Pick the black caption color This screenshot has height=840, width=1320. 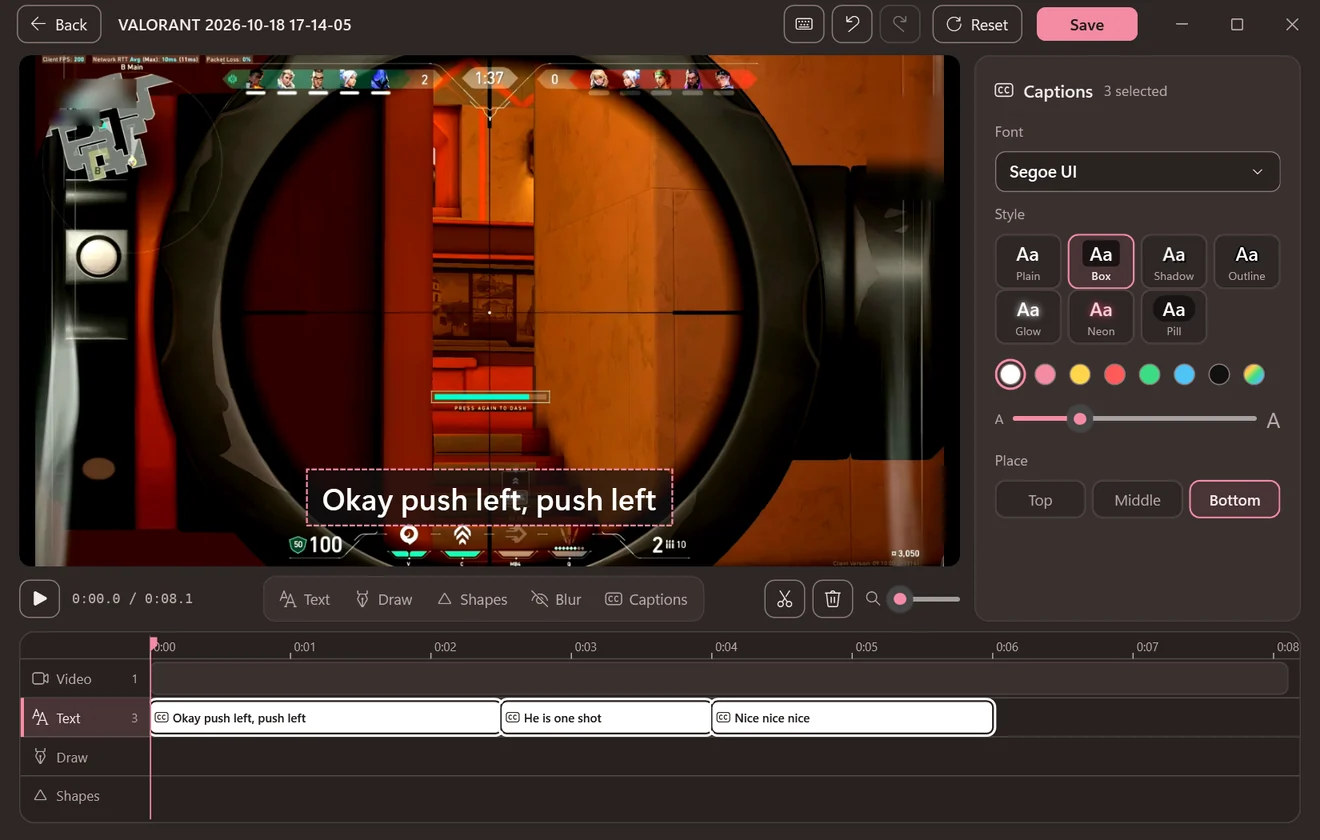coord(1219,374)
